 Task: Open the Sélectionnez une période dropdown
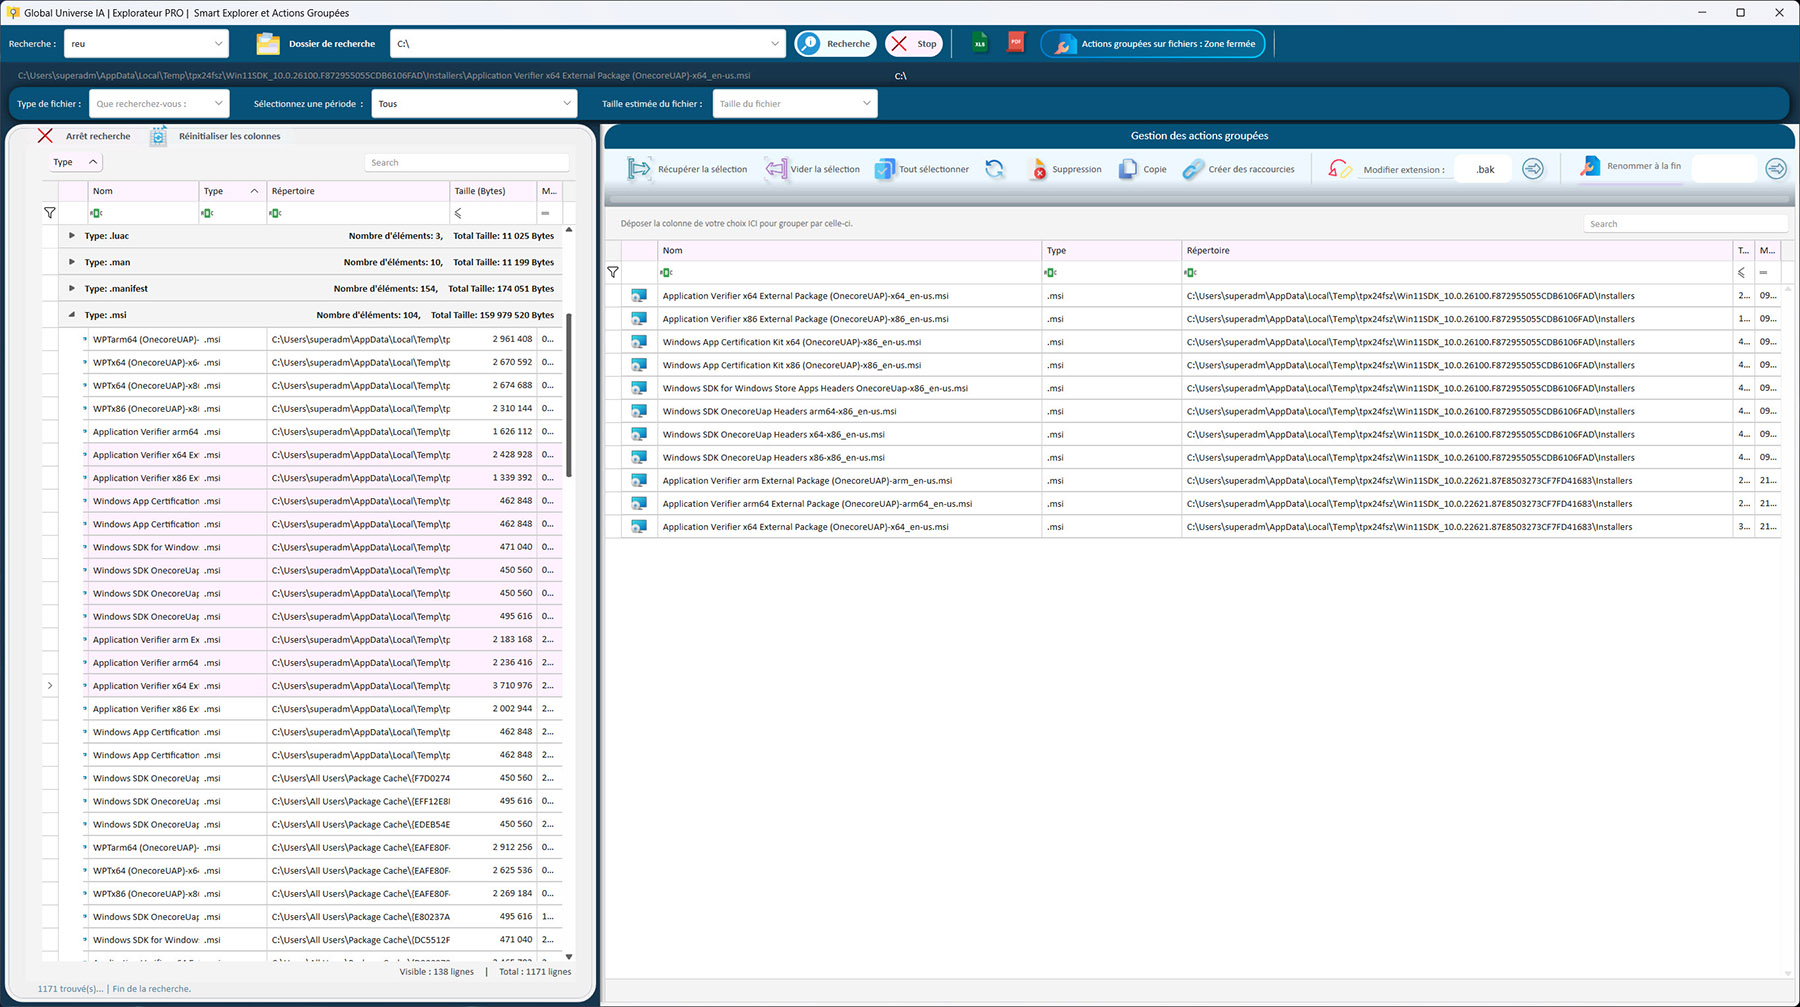click(x=474, y=104)
